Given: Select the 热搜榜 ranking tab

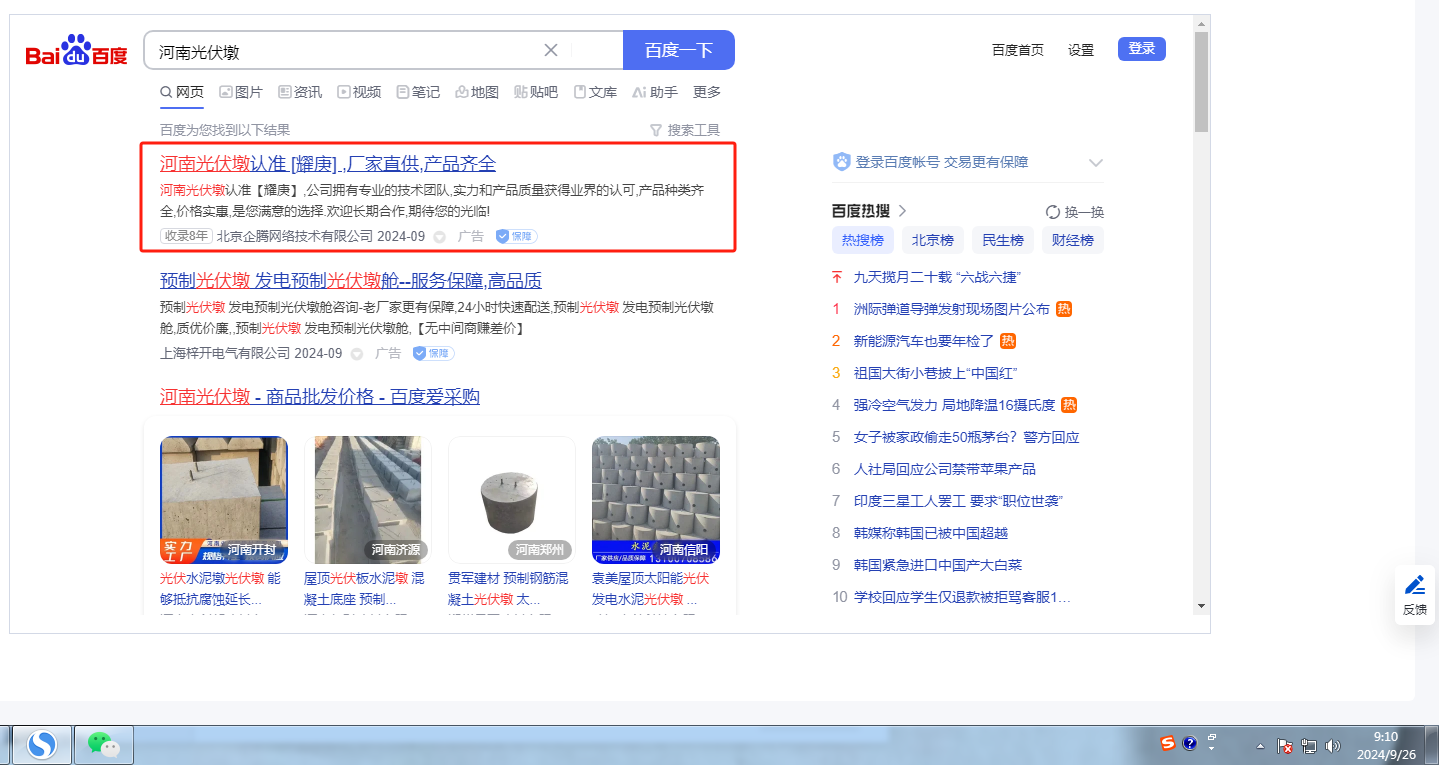Looking at the screenshot, I should (x=863, y=240).
